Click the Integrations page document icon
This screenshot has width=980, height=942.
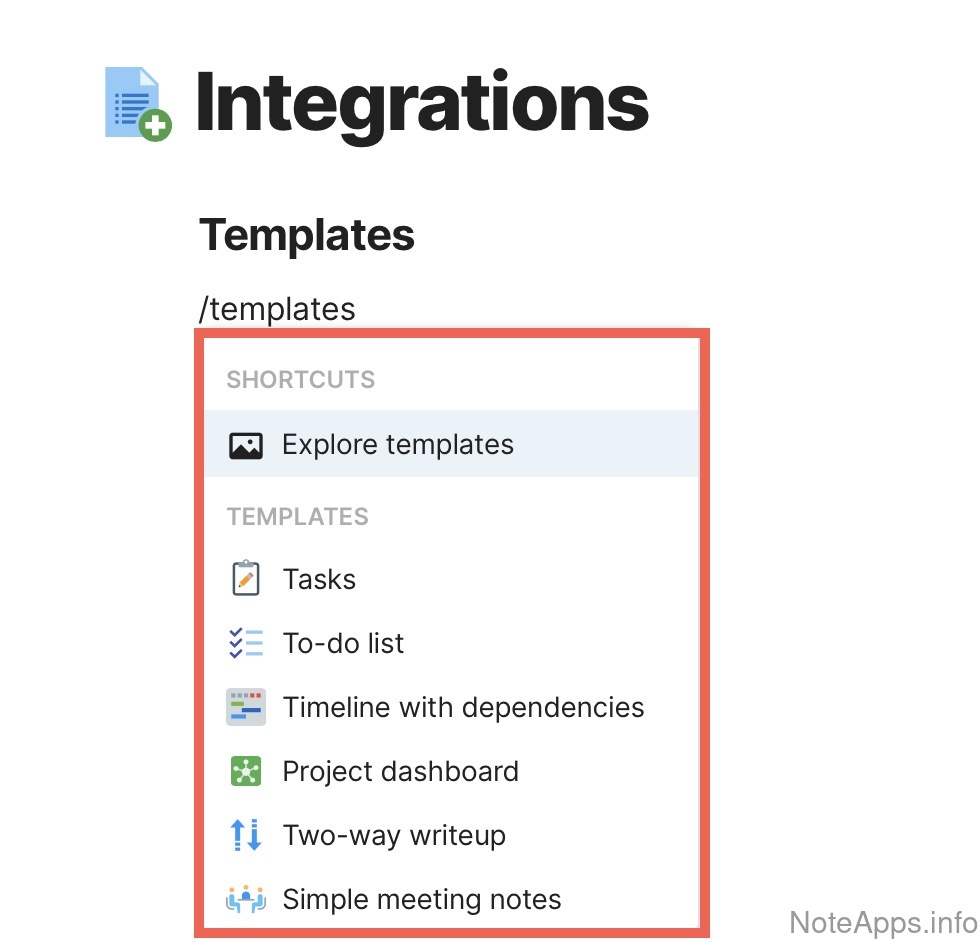[137, 103]
